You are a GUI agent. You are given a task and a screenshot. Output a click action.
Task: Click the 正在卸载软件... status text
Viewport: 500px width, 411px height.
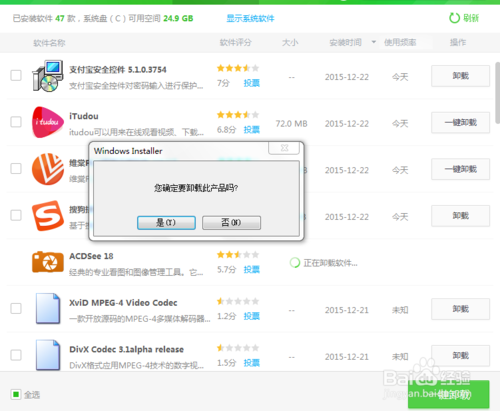tap(330, 263)
